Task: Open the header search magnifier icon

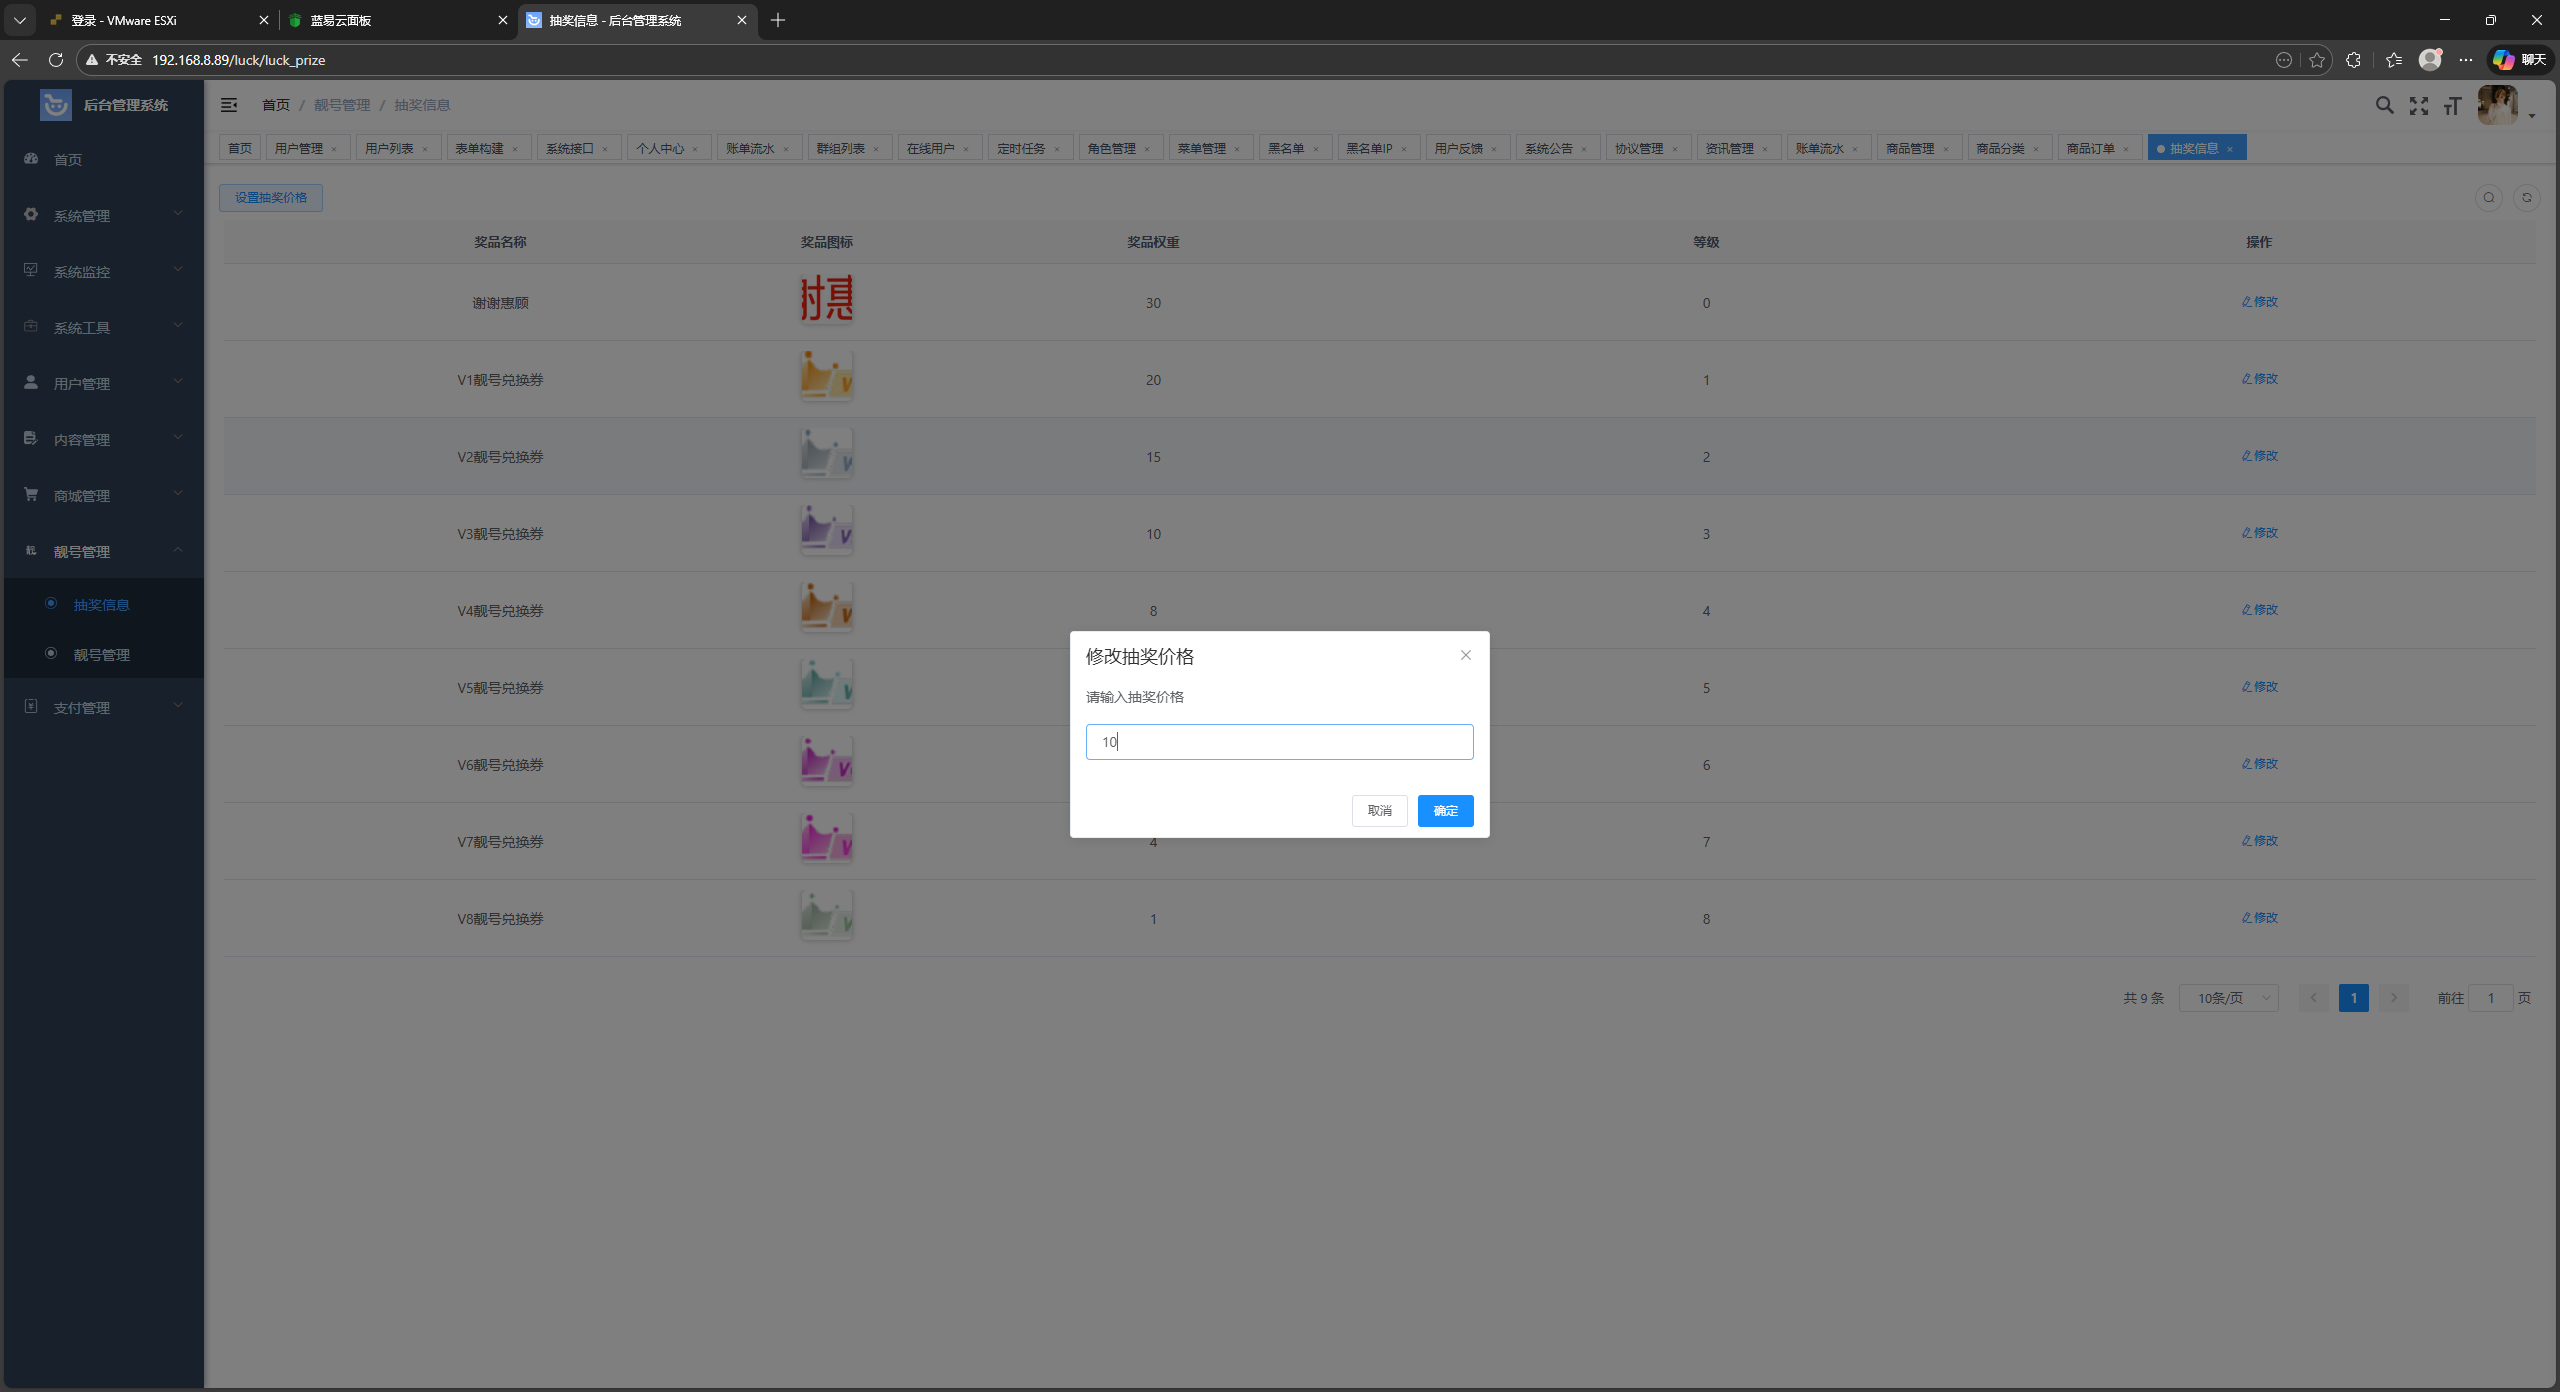Action: (2384, 105)
